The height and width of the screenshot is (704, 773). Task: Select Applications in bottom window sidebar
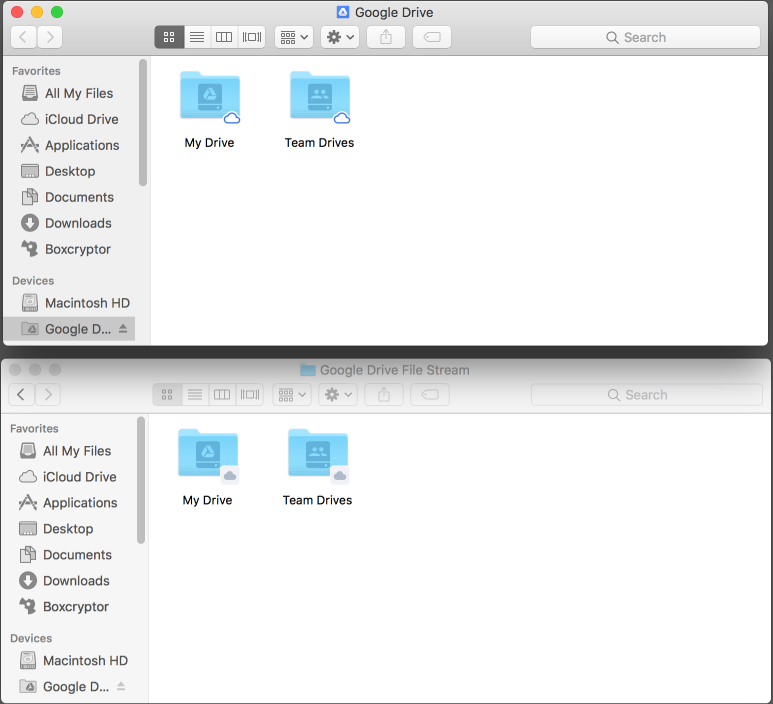coord(68,503)
